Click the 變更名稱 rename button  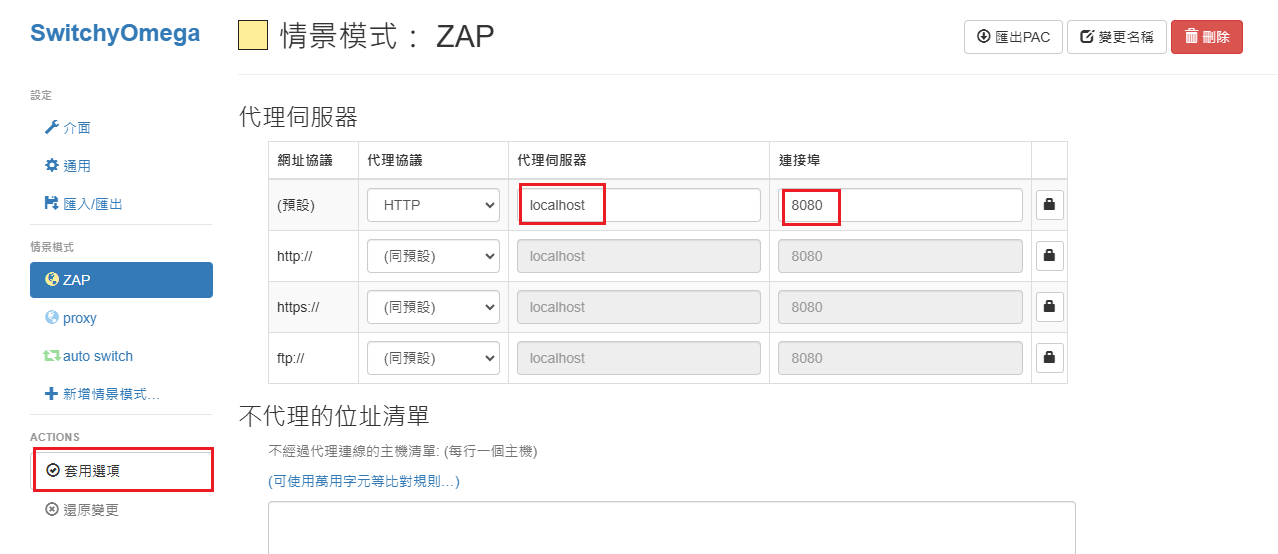[x=1116, y=37]
